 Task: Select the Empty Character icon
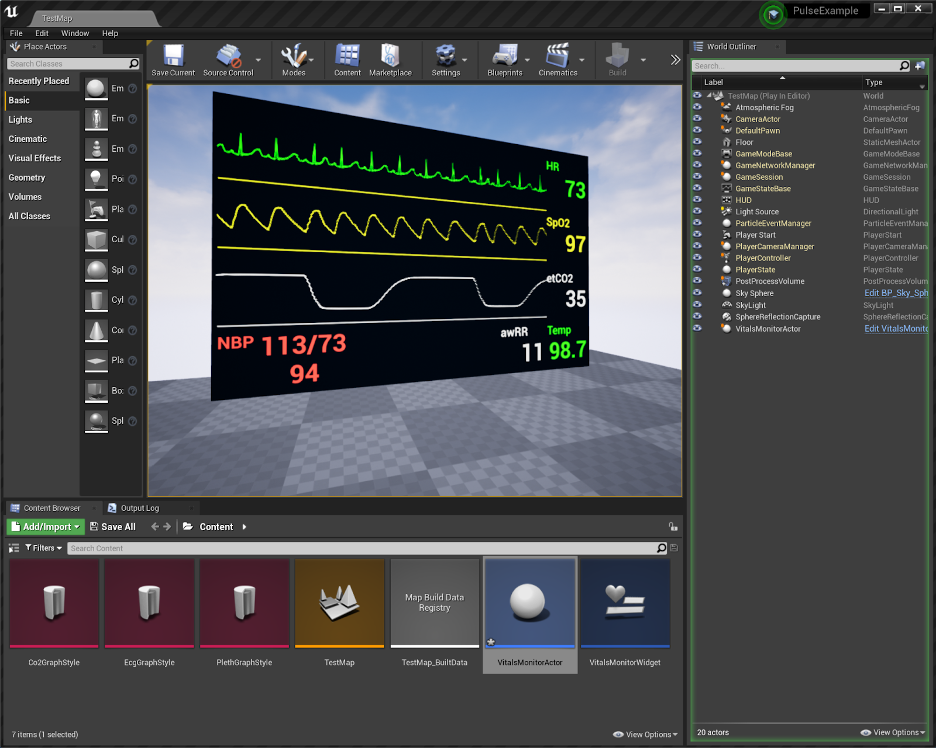click(x=96, y=118)
